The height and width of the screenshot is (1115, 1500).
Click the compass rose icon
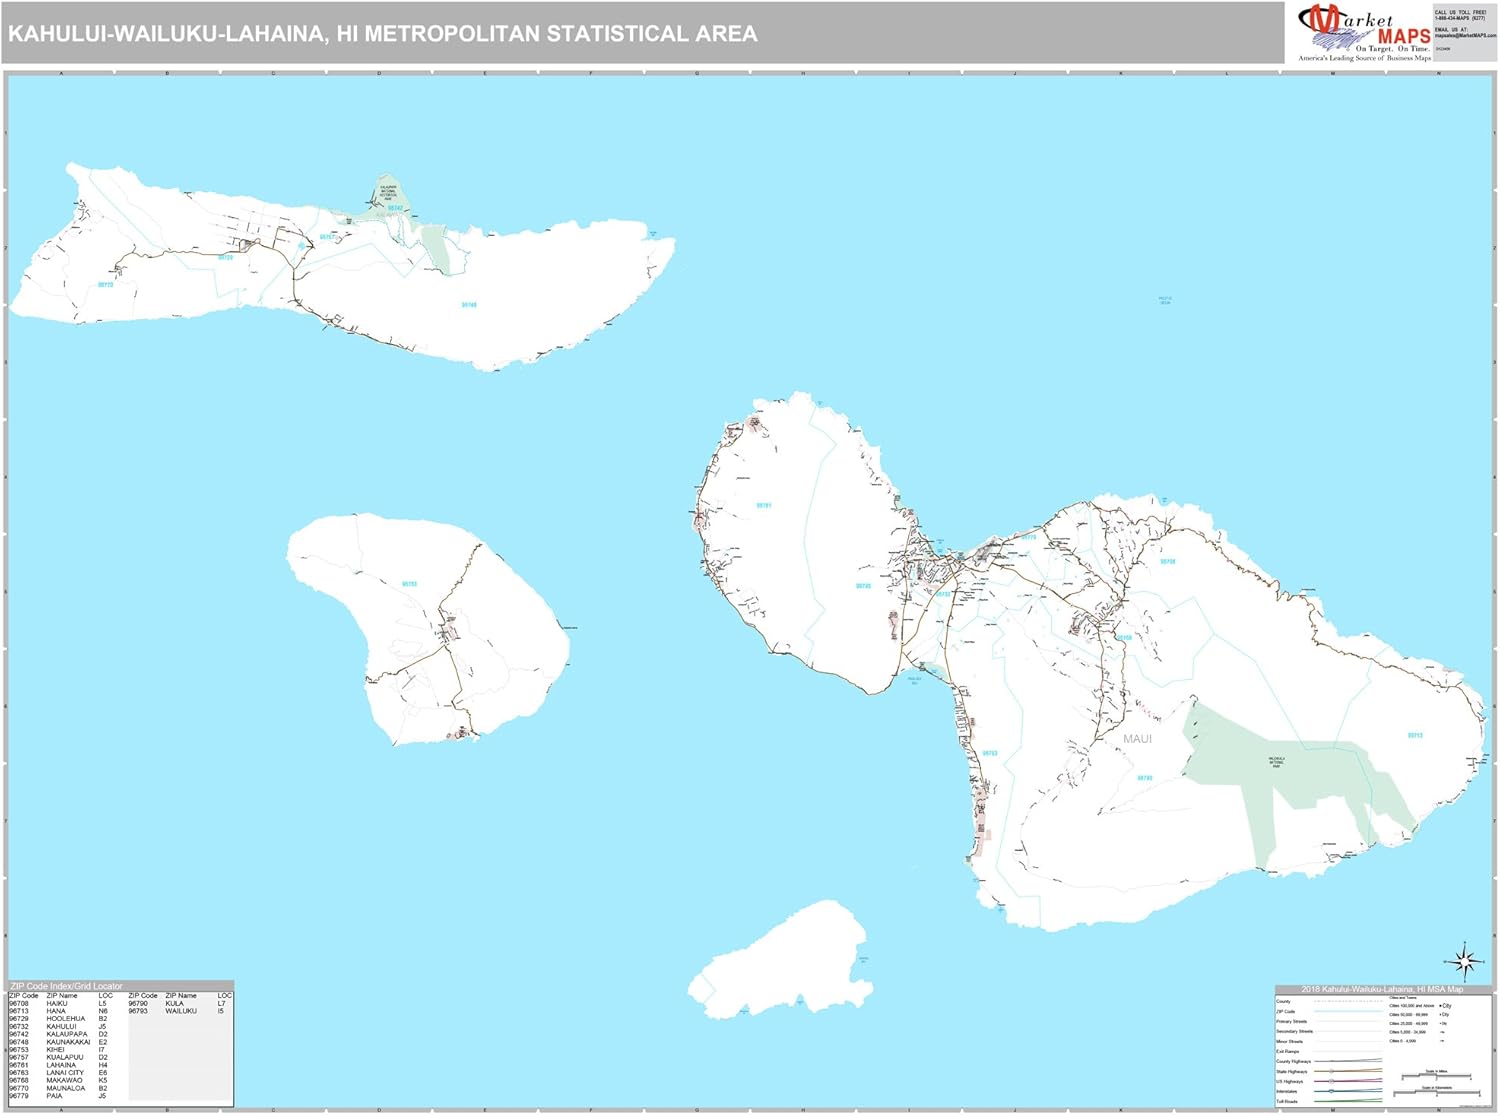pyautogui.click(x=1465, y=962)
